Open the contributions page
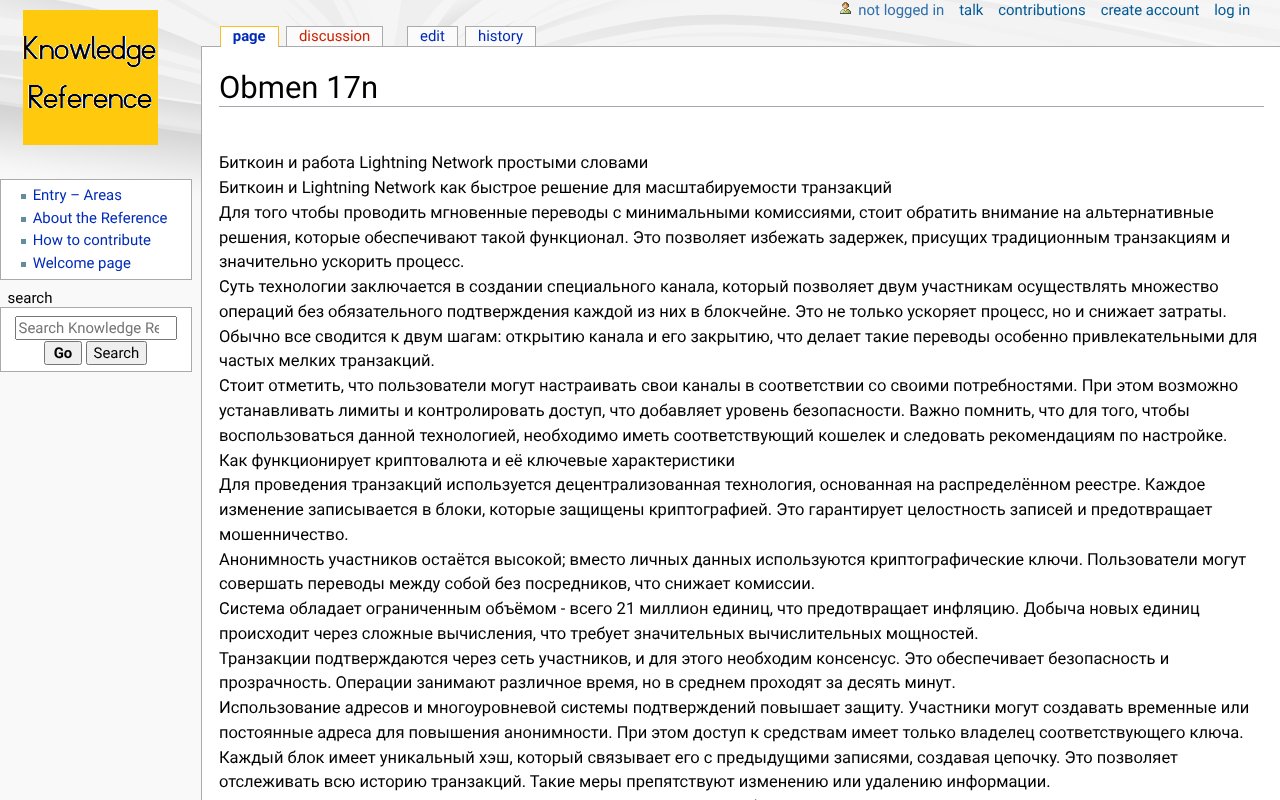The height and width of the screenshot is (800, 1280). tap(1041, 10)
